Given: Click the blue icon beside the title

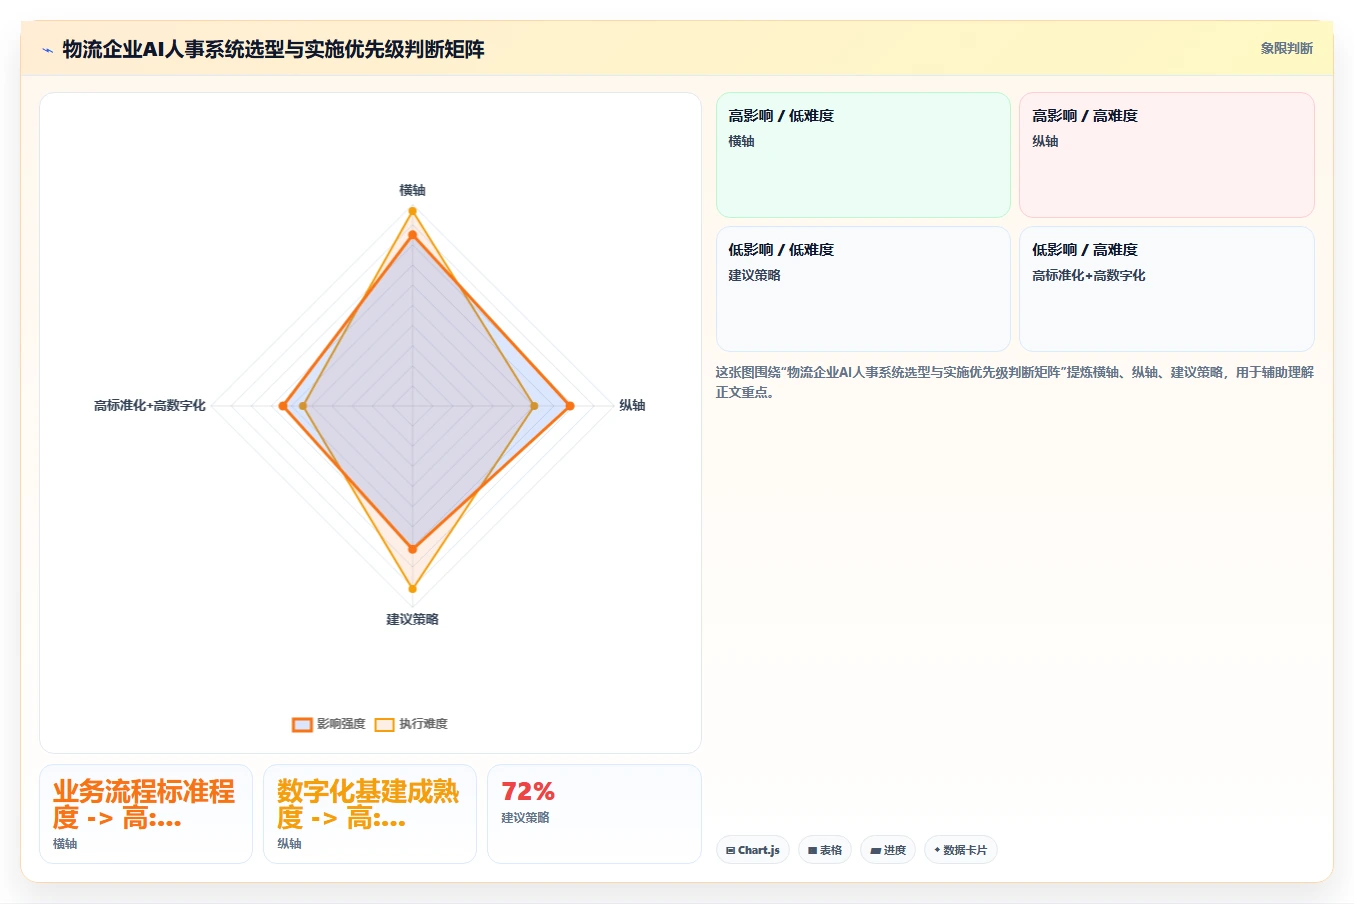Looking at the screenshot, I should click(x=47, y=50).
